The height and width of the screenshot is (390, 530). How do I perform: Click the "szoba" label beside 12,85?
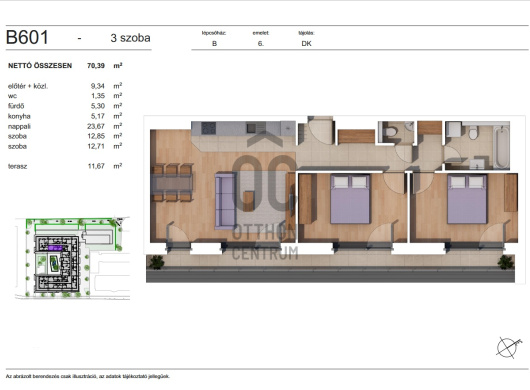click(17, 136)
